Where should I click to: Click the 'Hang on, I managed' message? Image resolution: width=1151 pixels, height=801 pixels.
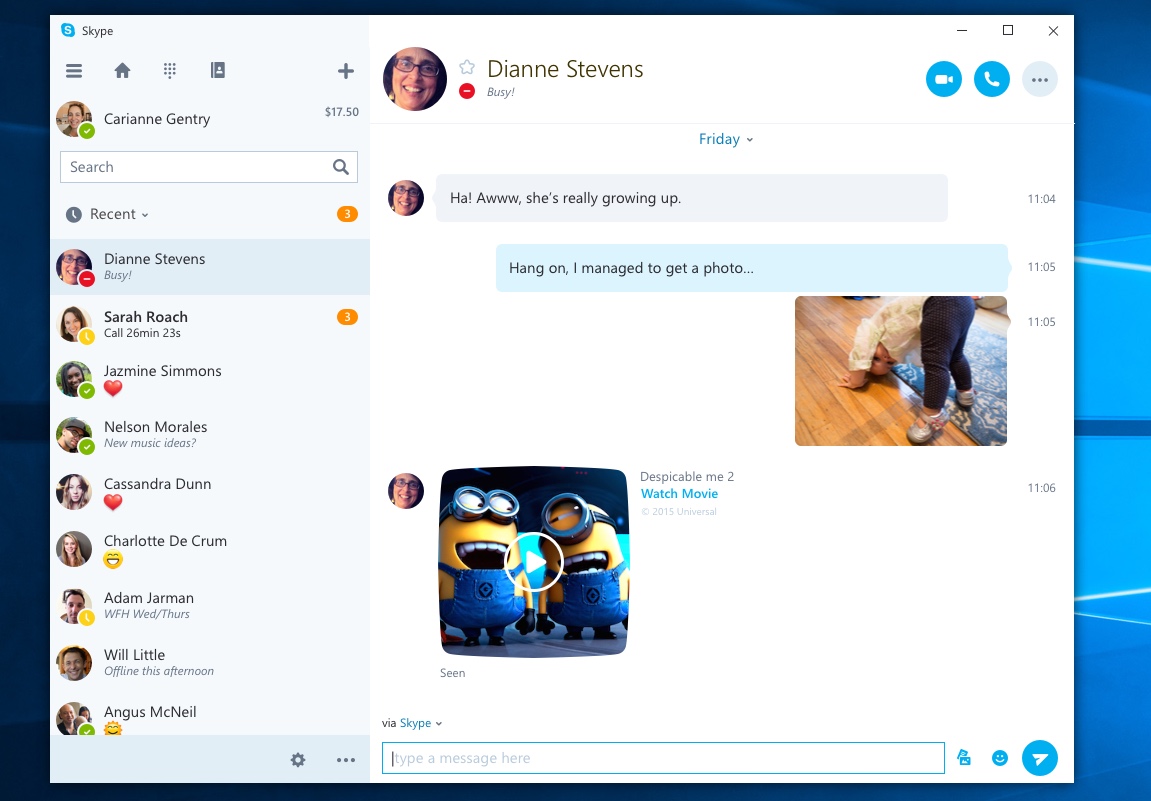[x=752, y=268]
